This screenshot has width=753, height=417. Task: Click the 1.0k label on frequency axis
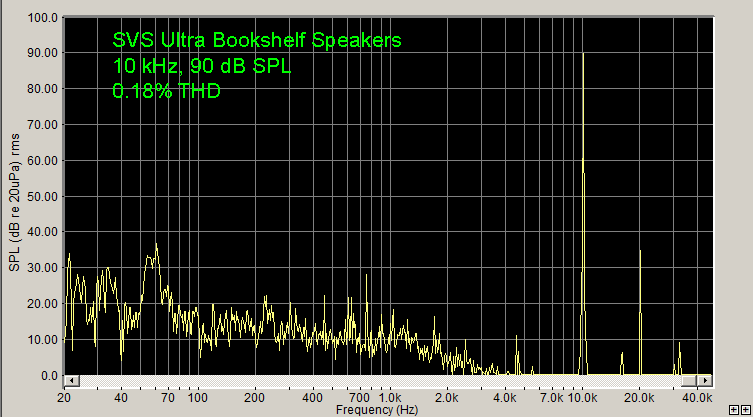coord(390,397)
